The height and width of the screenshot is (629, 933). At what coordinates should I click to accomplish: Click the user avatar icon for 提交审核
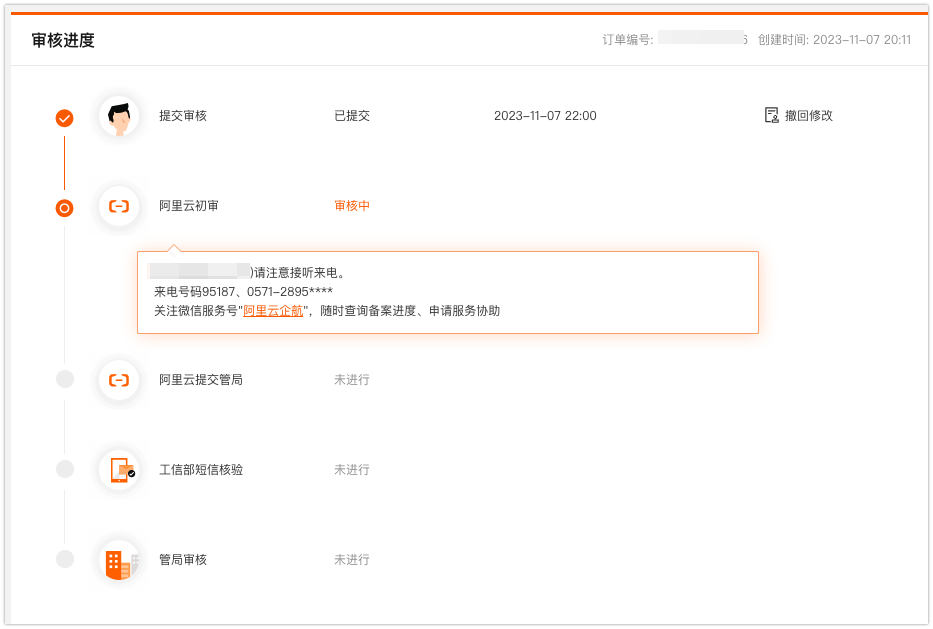tap(119, 116)
